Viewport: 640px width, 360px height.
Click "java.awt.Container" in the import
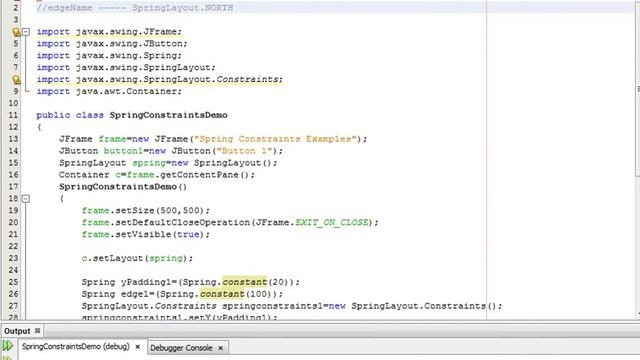point(126,91)
